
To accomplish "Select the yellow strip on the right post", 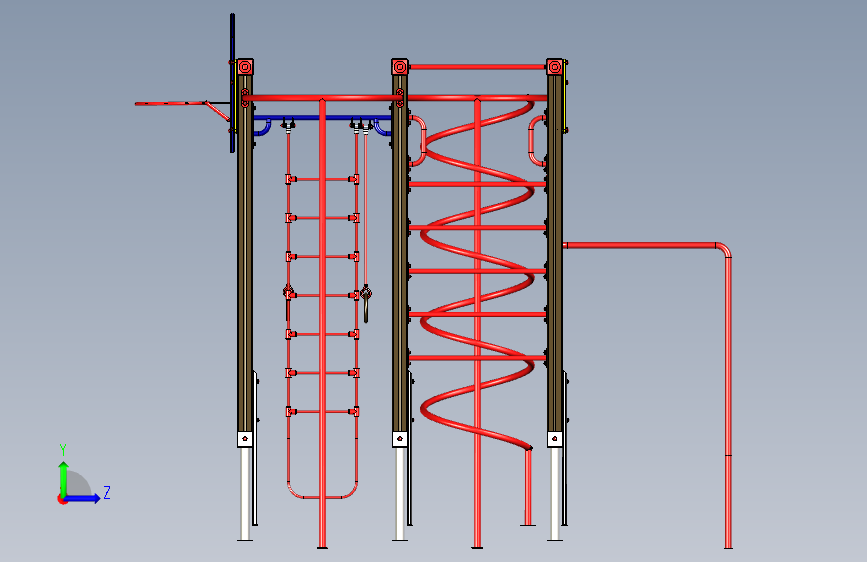I will (565, 97).
